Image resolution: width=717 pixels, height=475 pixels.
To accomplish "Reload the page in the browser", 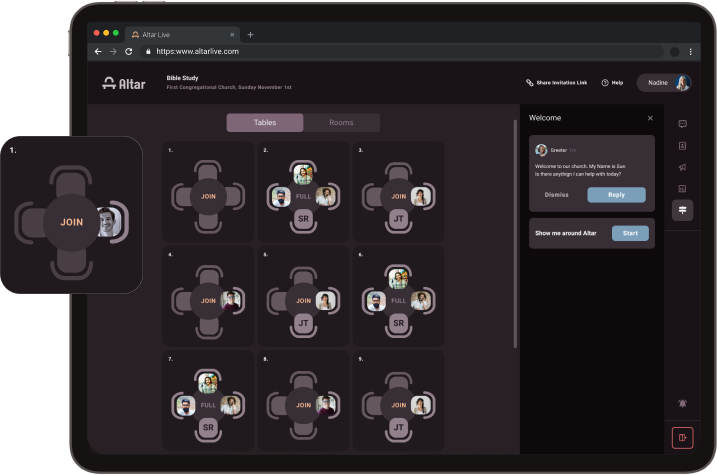I will click(x=129, y=51).
